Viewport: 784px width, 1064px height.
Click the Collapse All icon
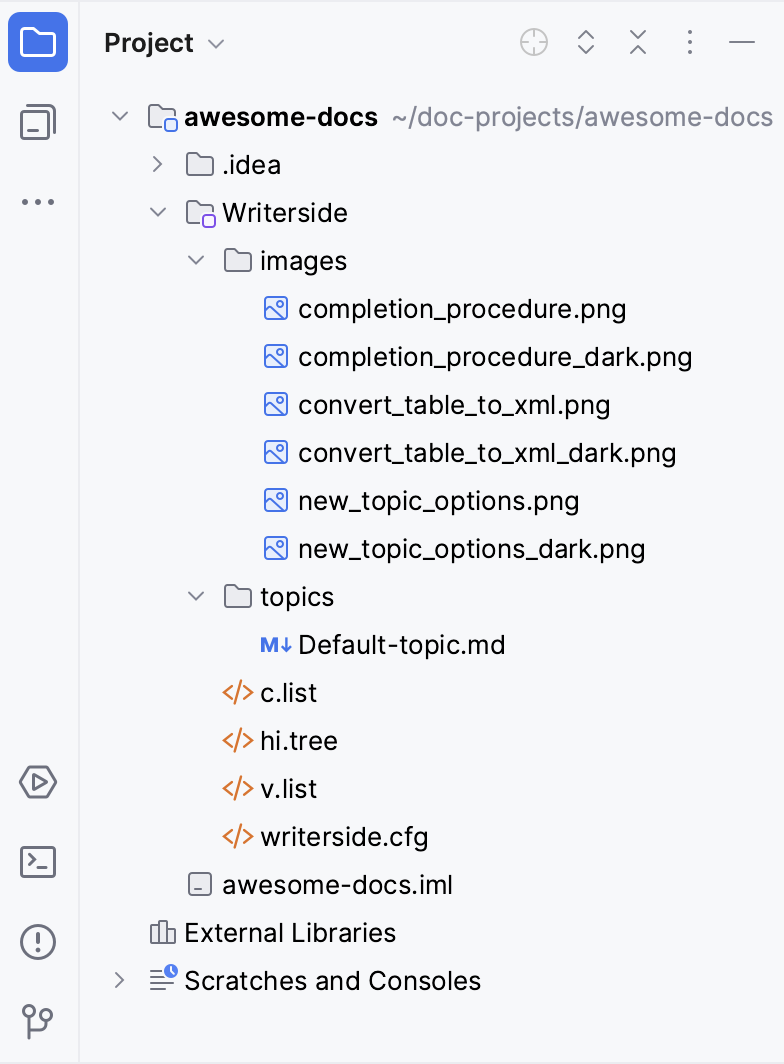tap(638, 43)
